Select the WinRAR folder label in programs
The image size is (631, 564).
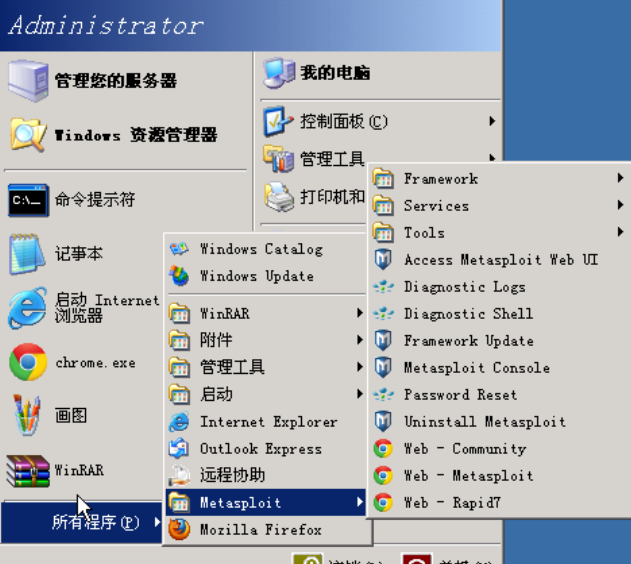coord(225,313)
